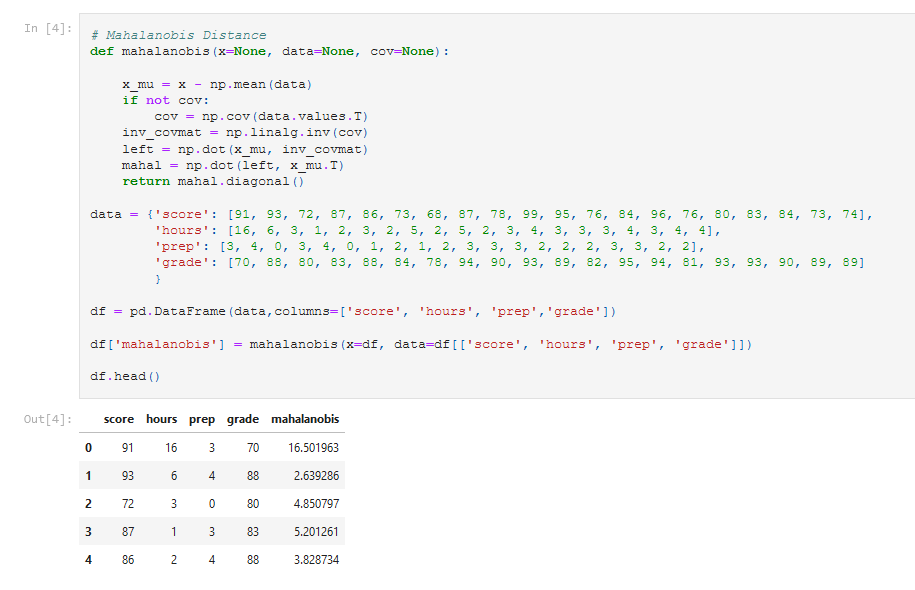Select the prep column header
Viewport: 915px width, 590px height.
[201, 419]
